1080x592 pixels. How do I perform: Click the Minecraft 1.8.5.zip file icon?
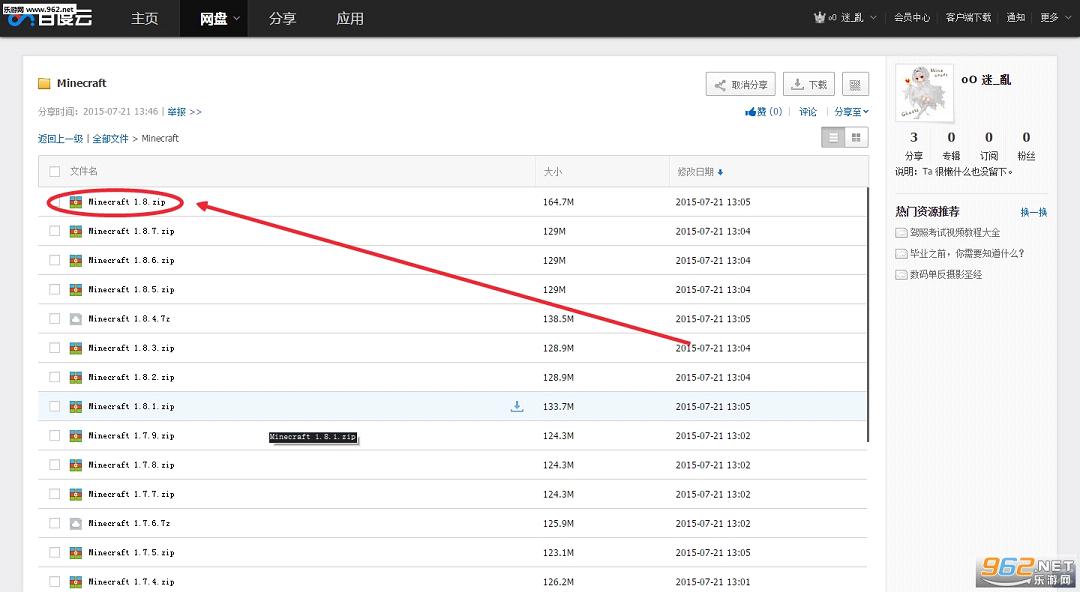[76, 289]
